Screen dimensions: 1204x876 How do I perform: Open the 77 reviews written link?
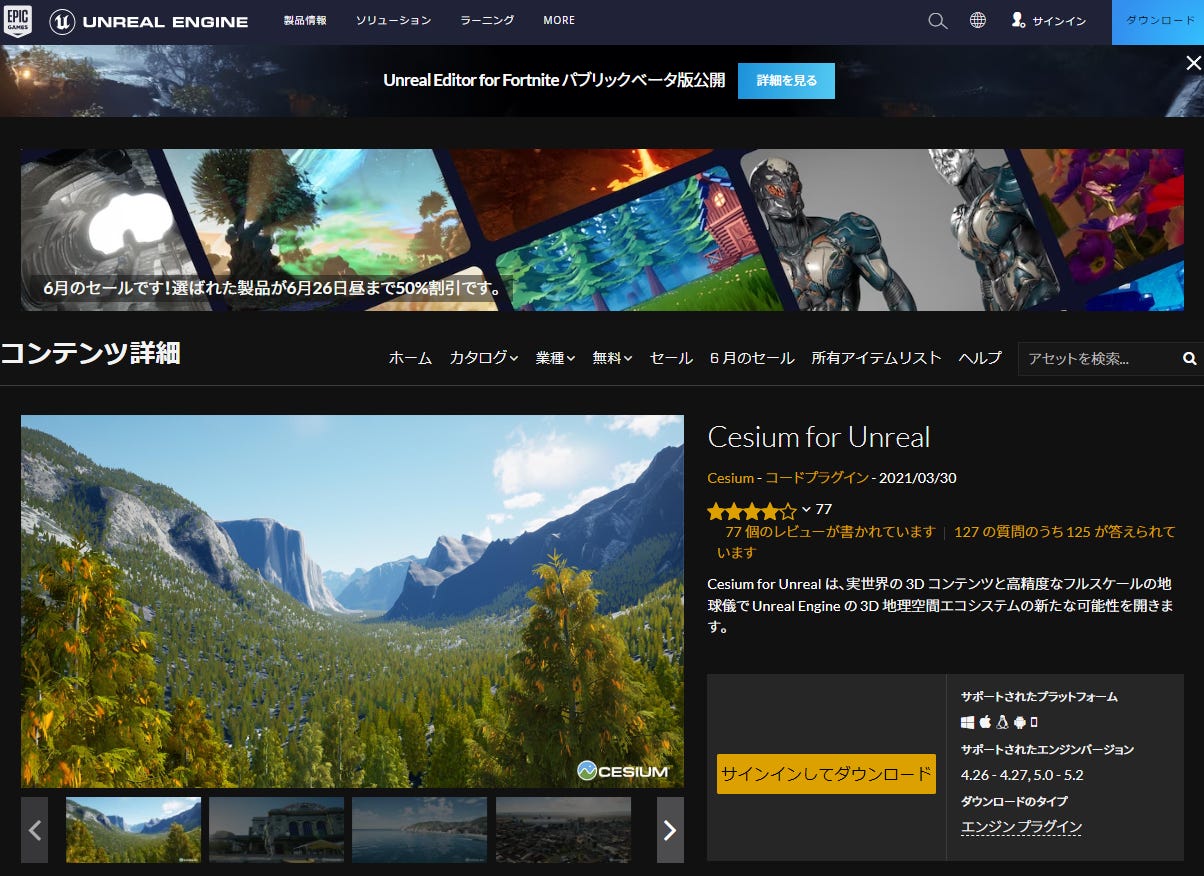[x=830, y=532]
